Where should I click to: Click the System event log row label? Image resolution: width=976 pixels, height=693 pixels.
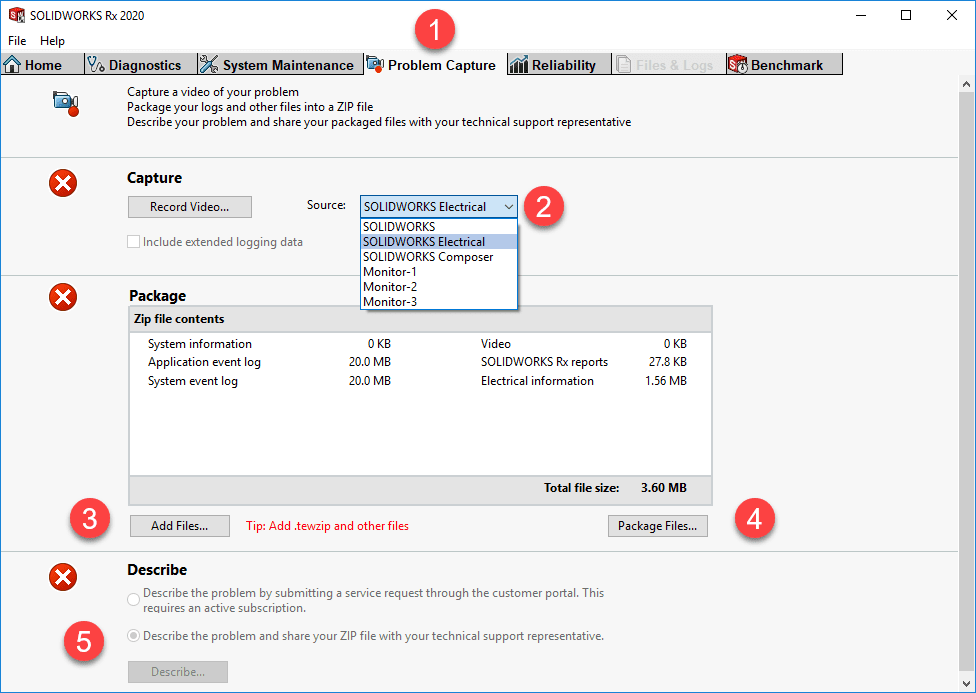tap(193, 380)
